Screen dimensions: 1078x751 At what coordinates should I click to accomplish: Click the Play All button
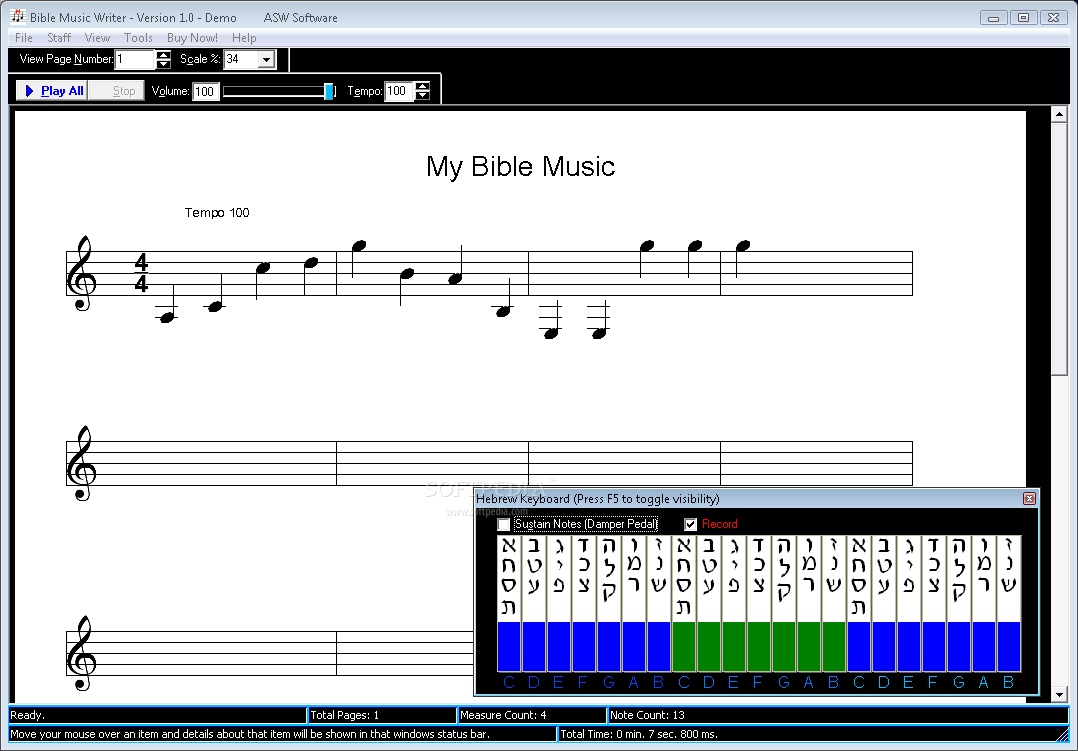point(53,91)
